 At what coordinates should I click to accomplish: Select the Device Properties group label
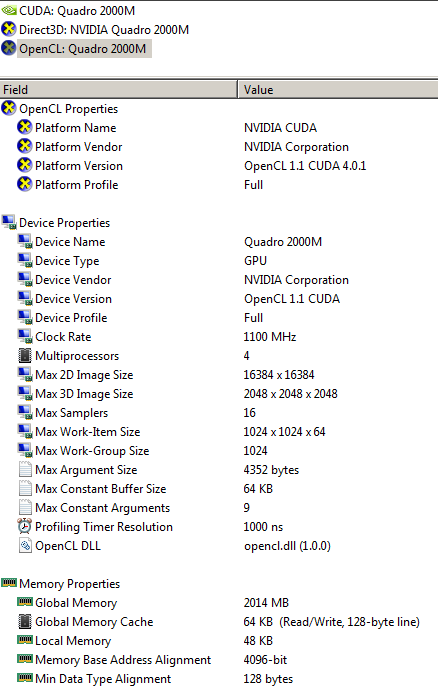point(65,223)
